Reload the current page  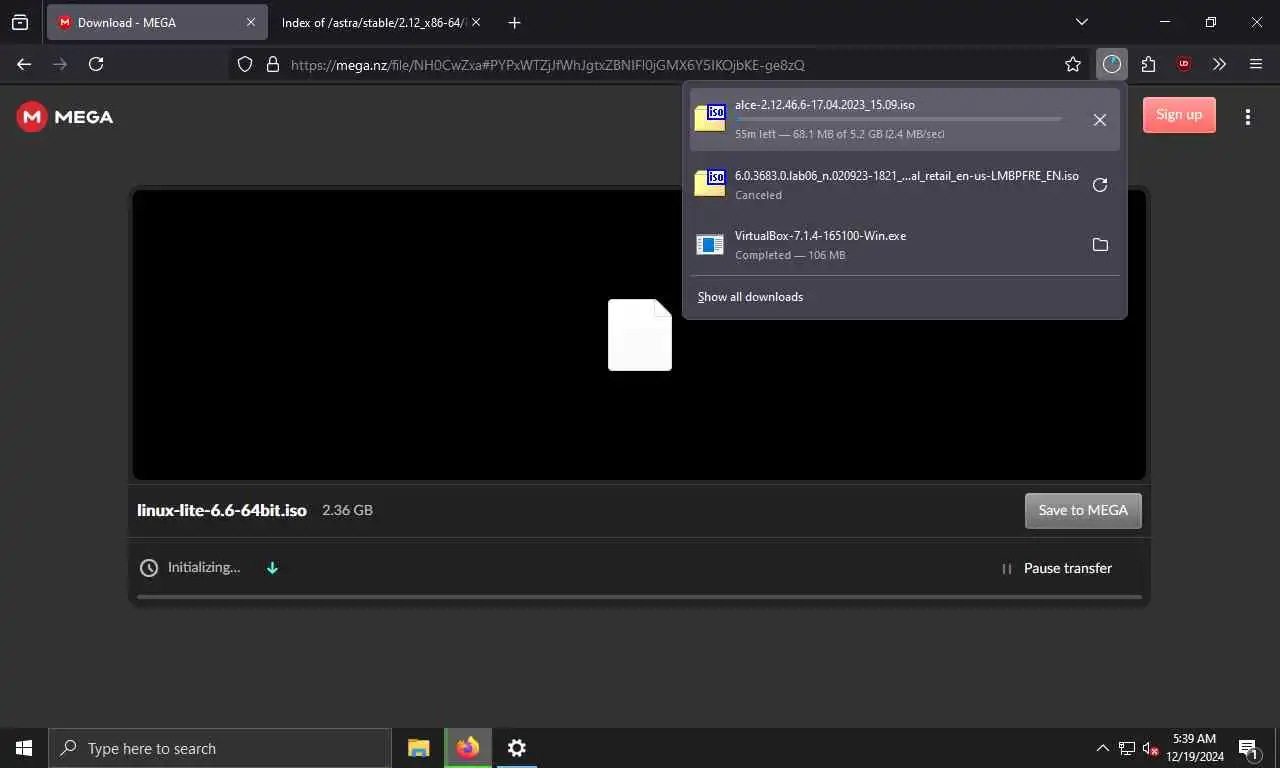[96, 64]
